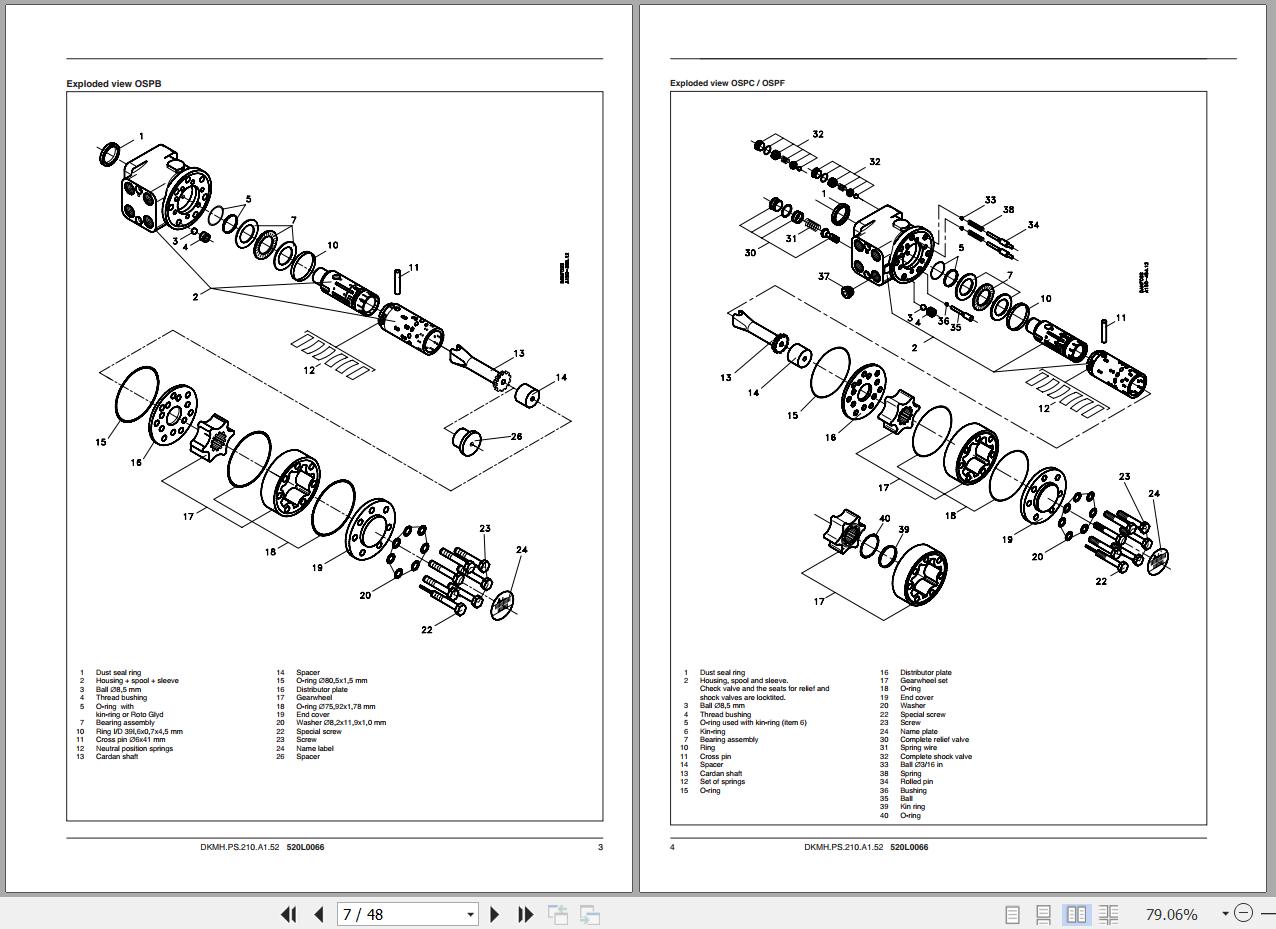This screenshot has height=929, width=1276.
Task: Open the zoom level dropdown arrow
Action: [1225, 914]
